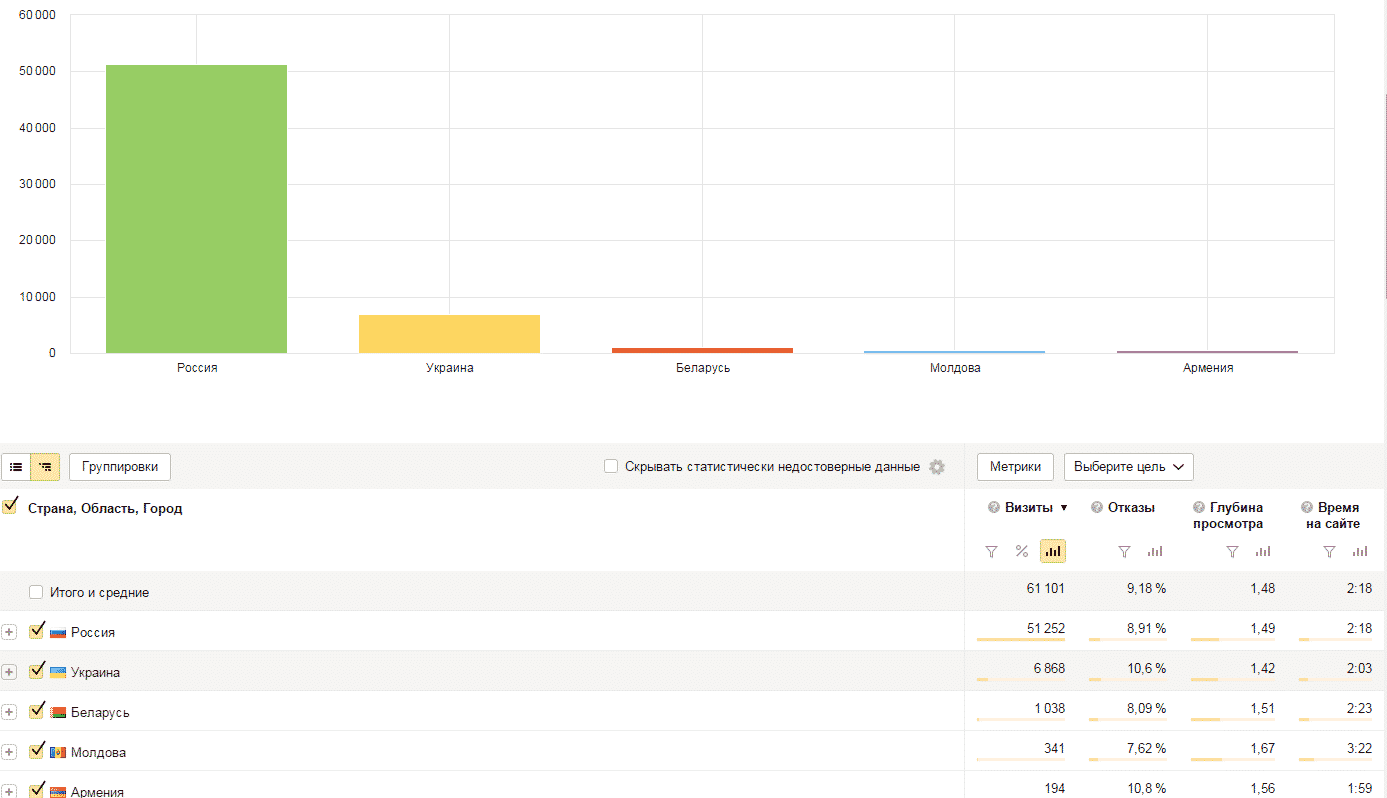Filter by Отказы funnel icon
The width and height of the screenshot is (1387, 798).
tap(1124, 551)
